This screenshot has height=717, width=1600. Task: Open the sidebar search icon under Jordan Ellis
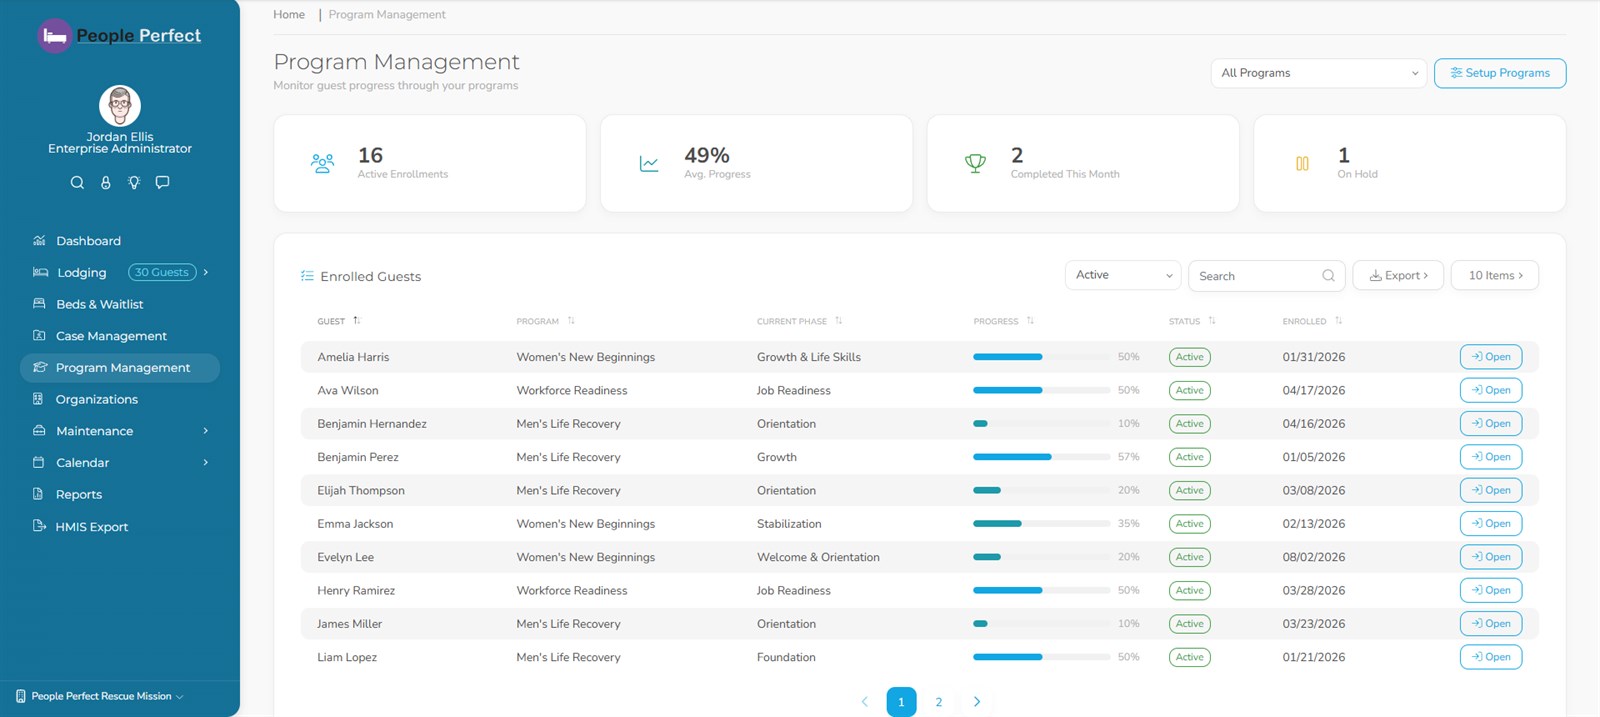[x=77, y=182]
